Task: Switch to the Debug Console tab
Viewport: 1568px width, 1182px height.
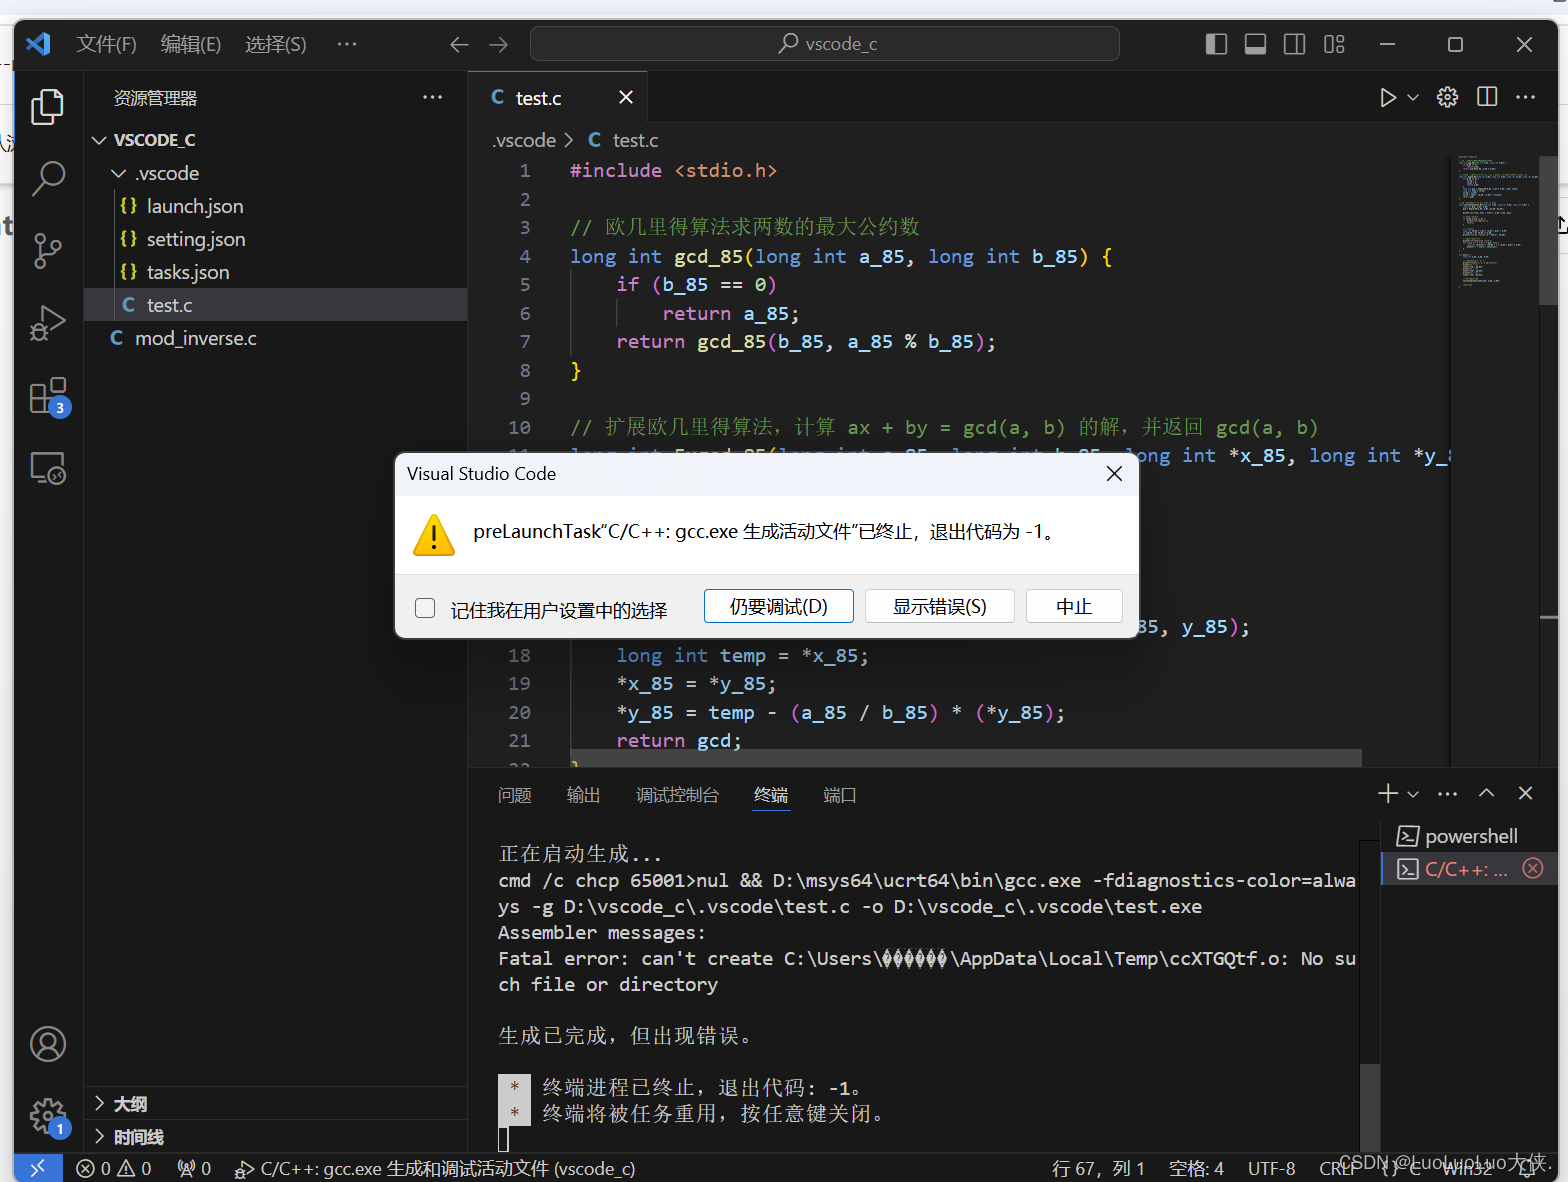Action: coord(677,795)
